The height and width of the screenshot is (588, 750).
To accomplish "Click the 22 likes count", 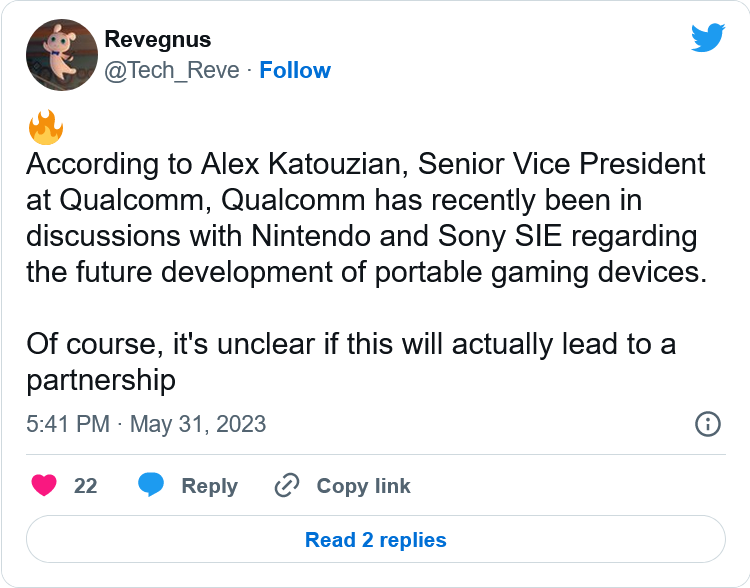I will coord(86,485).
